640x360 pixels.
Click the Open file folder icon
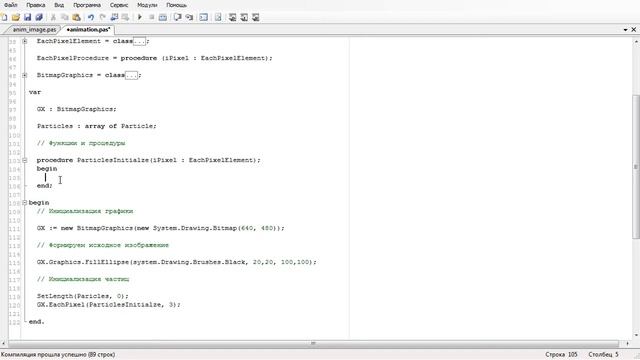coord(16,17)
